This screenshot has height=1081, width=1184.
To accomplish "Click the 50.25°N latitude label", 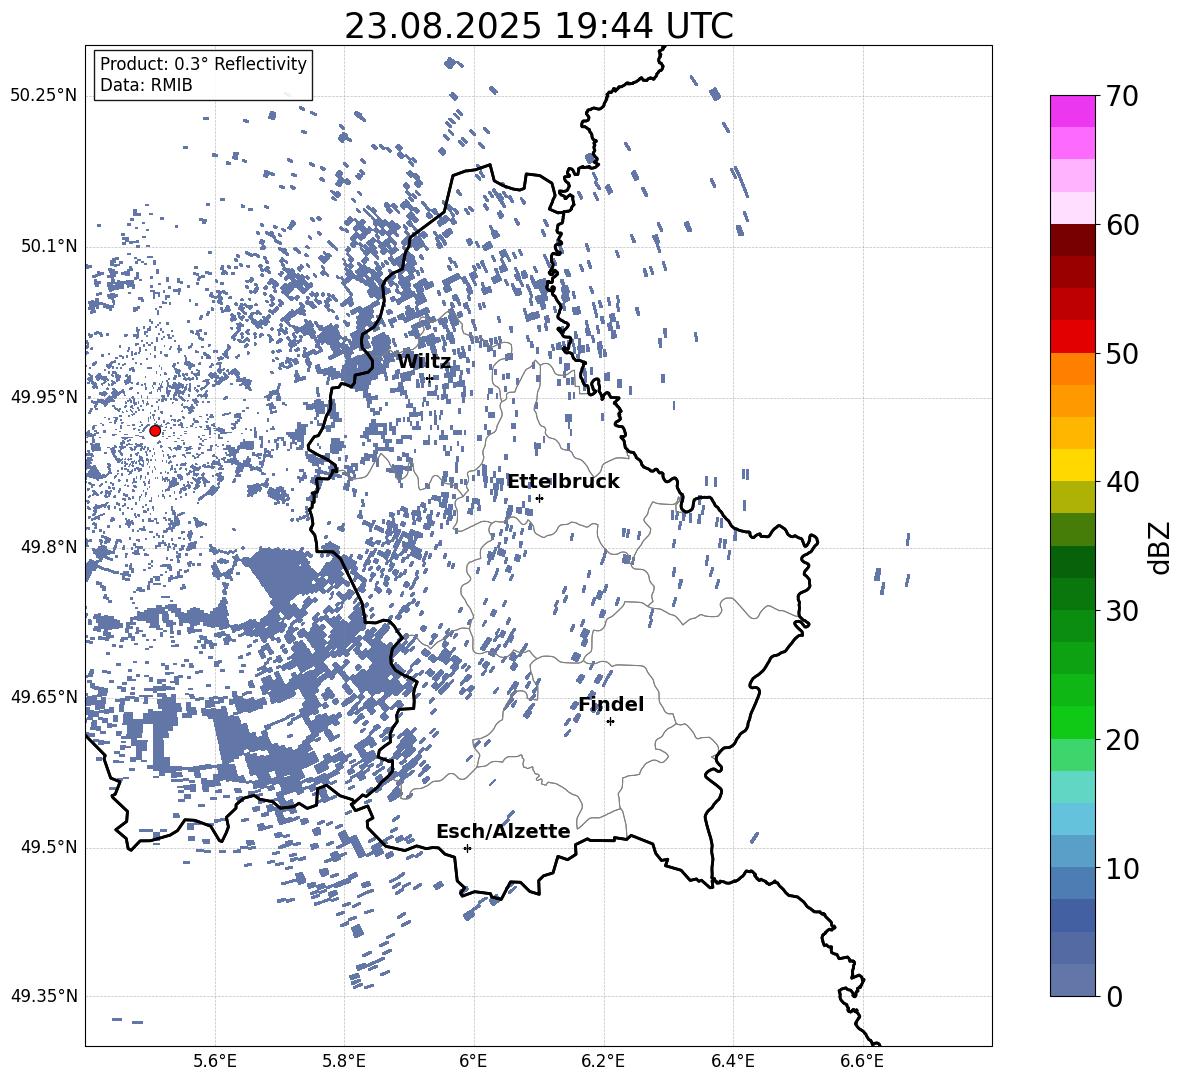I will tap(44, 96).
